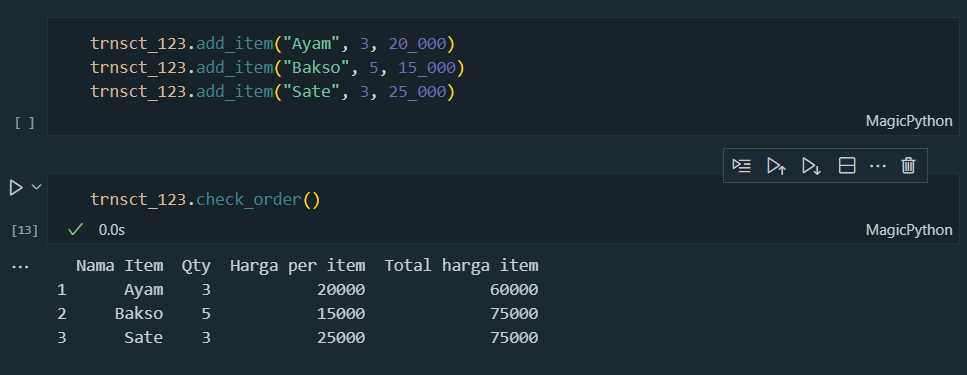The width and height of the screenshot is (967, 375).
Task: Select Ayam in output table
Action: pyautogui.click(x=144, y=290)
